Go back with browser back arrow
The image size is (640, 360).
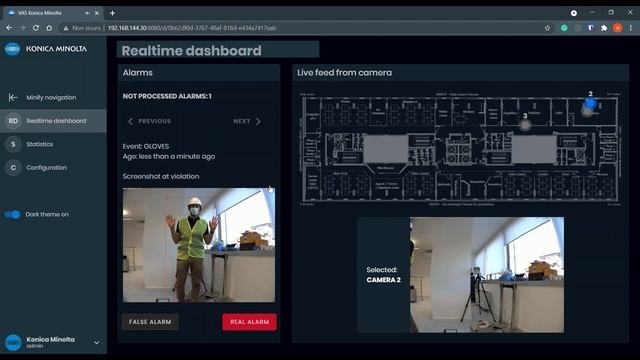[x=9, y=28]
